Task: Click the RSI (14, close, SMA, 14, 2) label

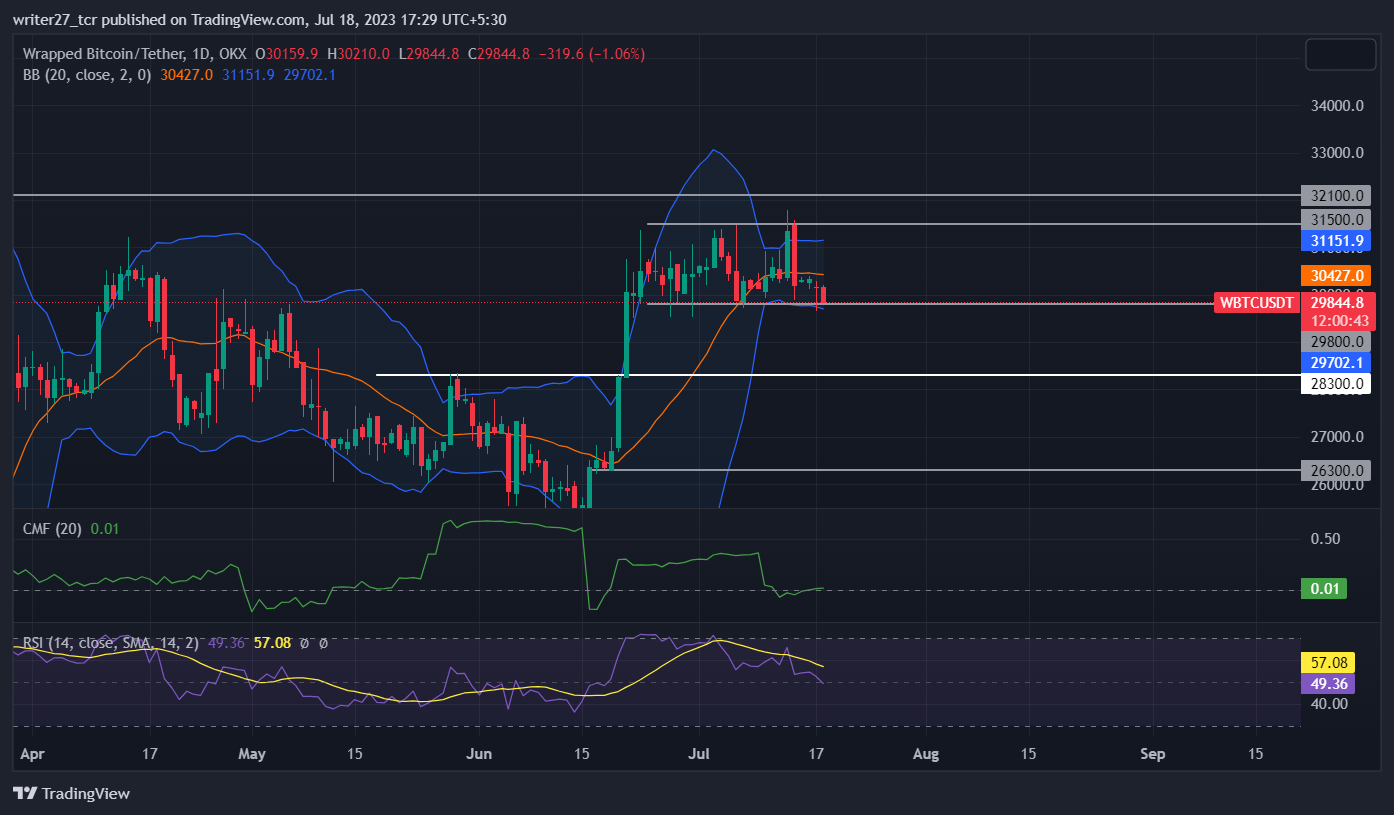Action: click(x=110, y=643)
